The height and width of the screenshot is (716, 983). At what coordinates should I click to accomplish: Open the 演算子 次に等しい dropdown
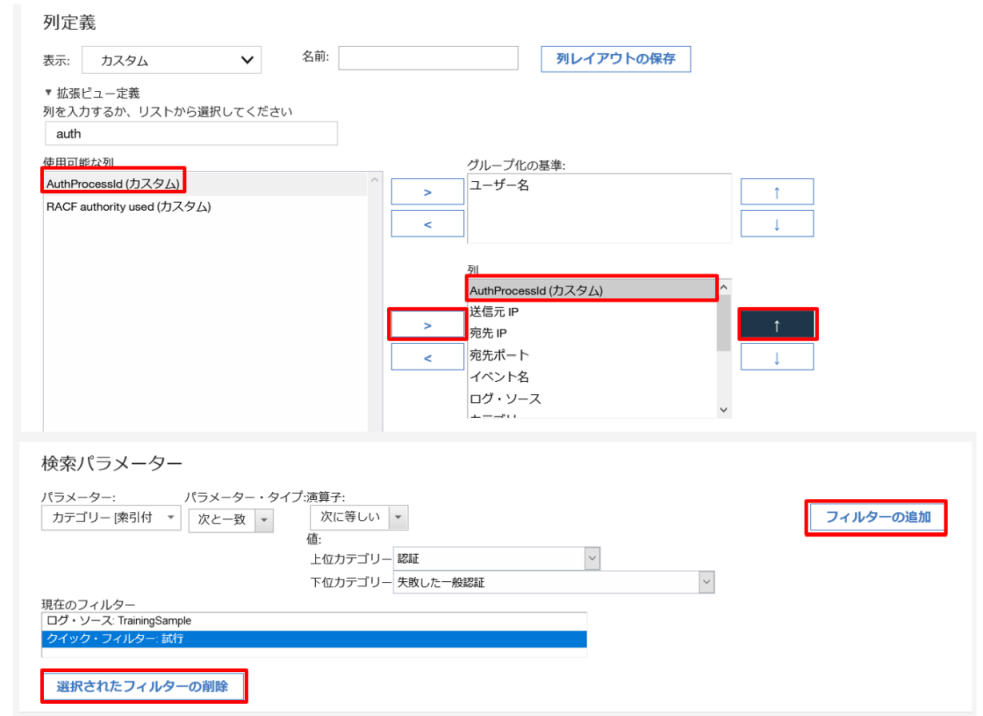click(x=359, y=517)
